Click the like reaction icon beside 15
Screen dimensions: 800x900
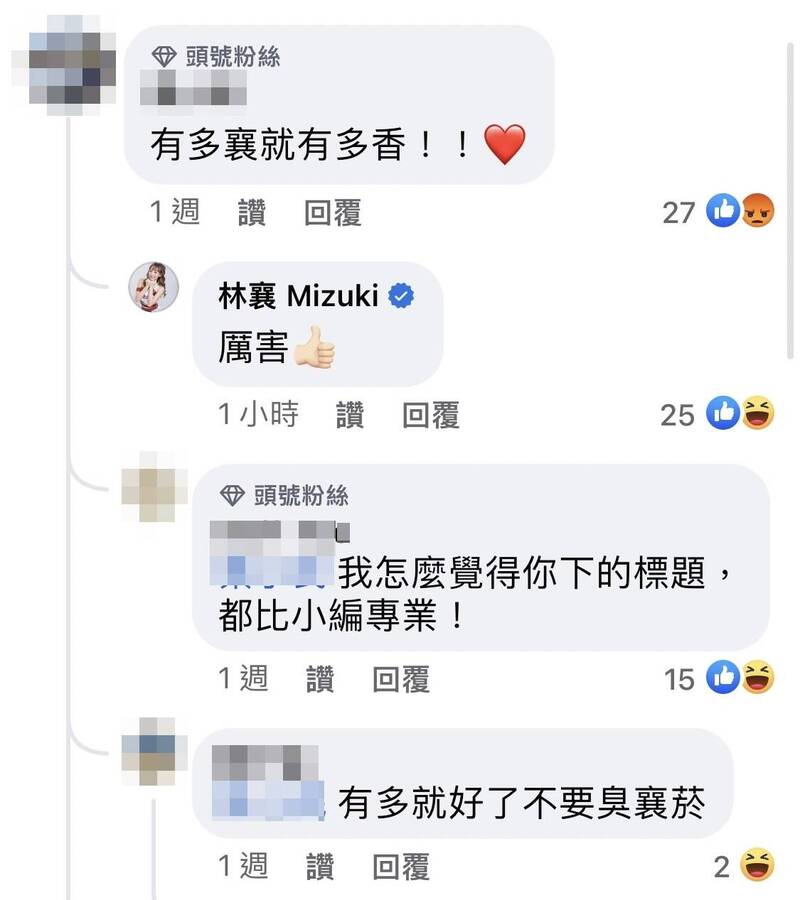pyautogui.click(x=723, y=677)
